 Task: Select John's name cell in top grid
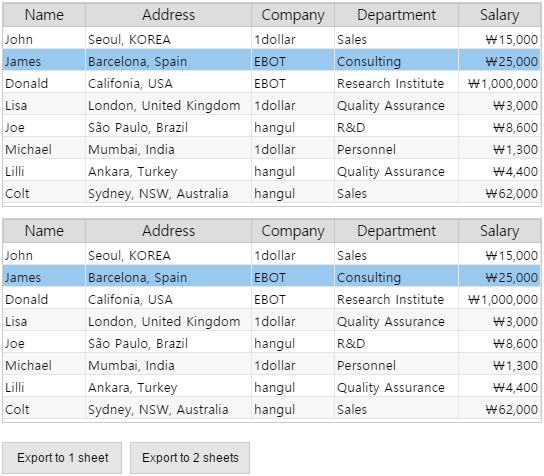click(44, 39)
